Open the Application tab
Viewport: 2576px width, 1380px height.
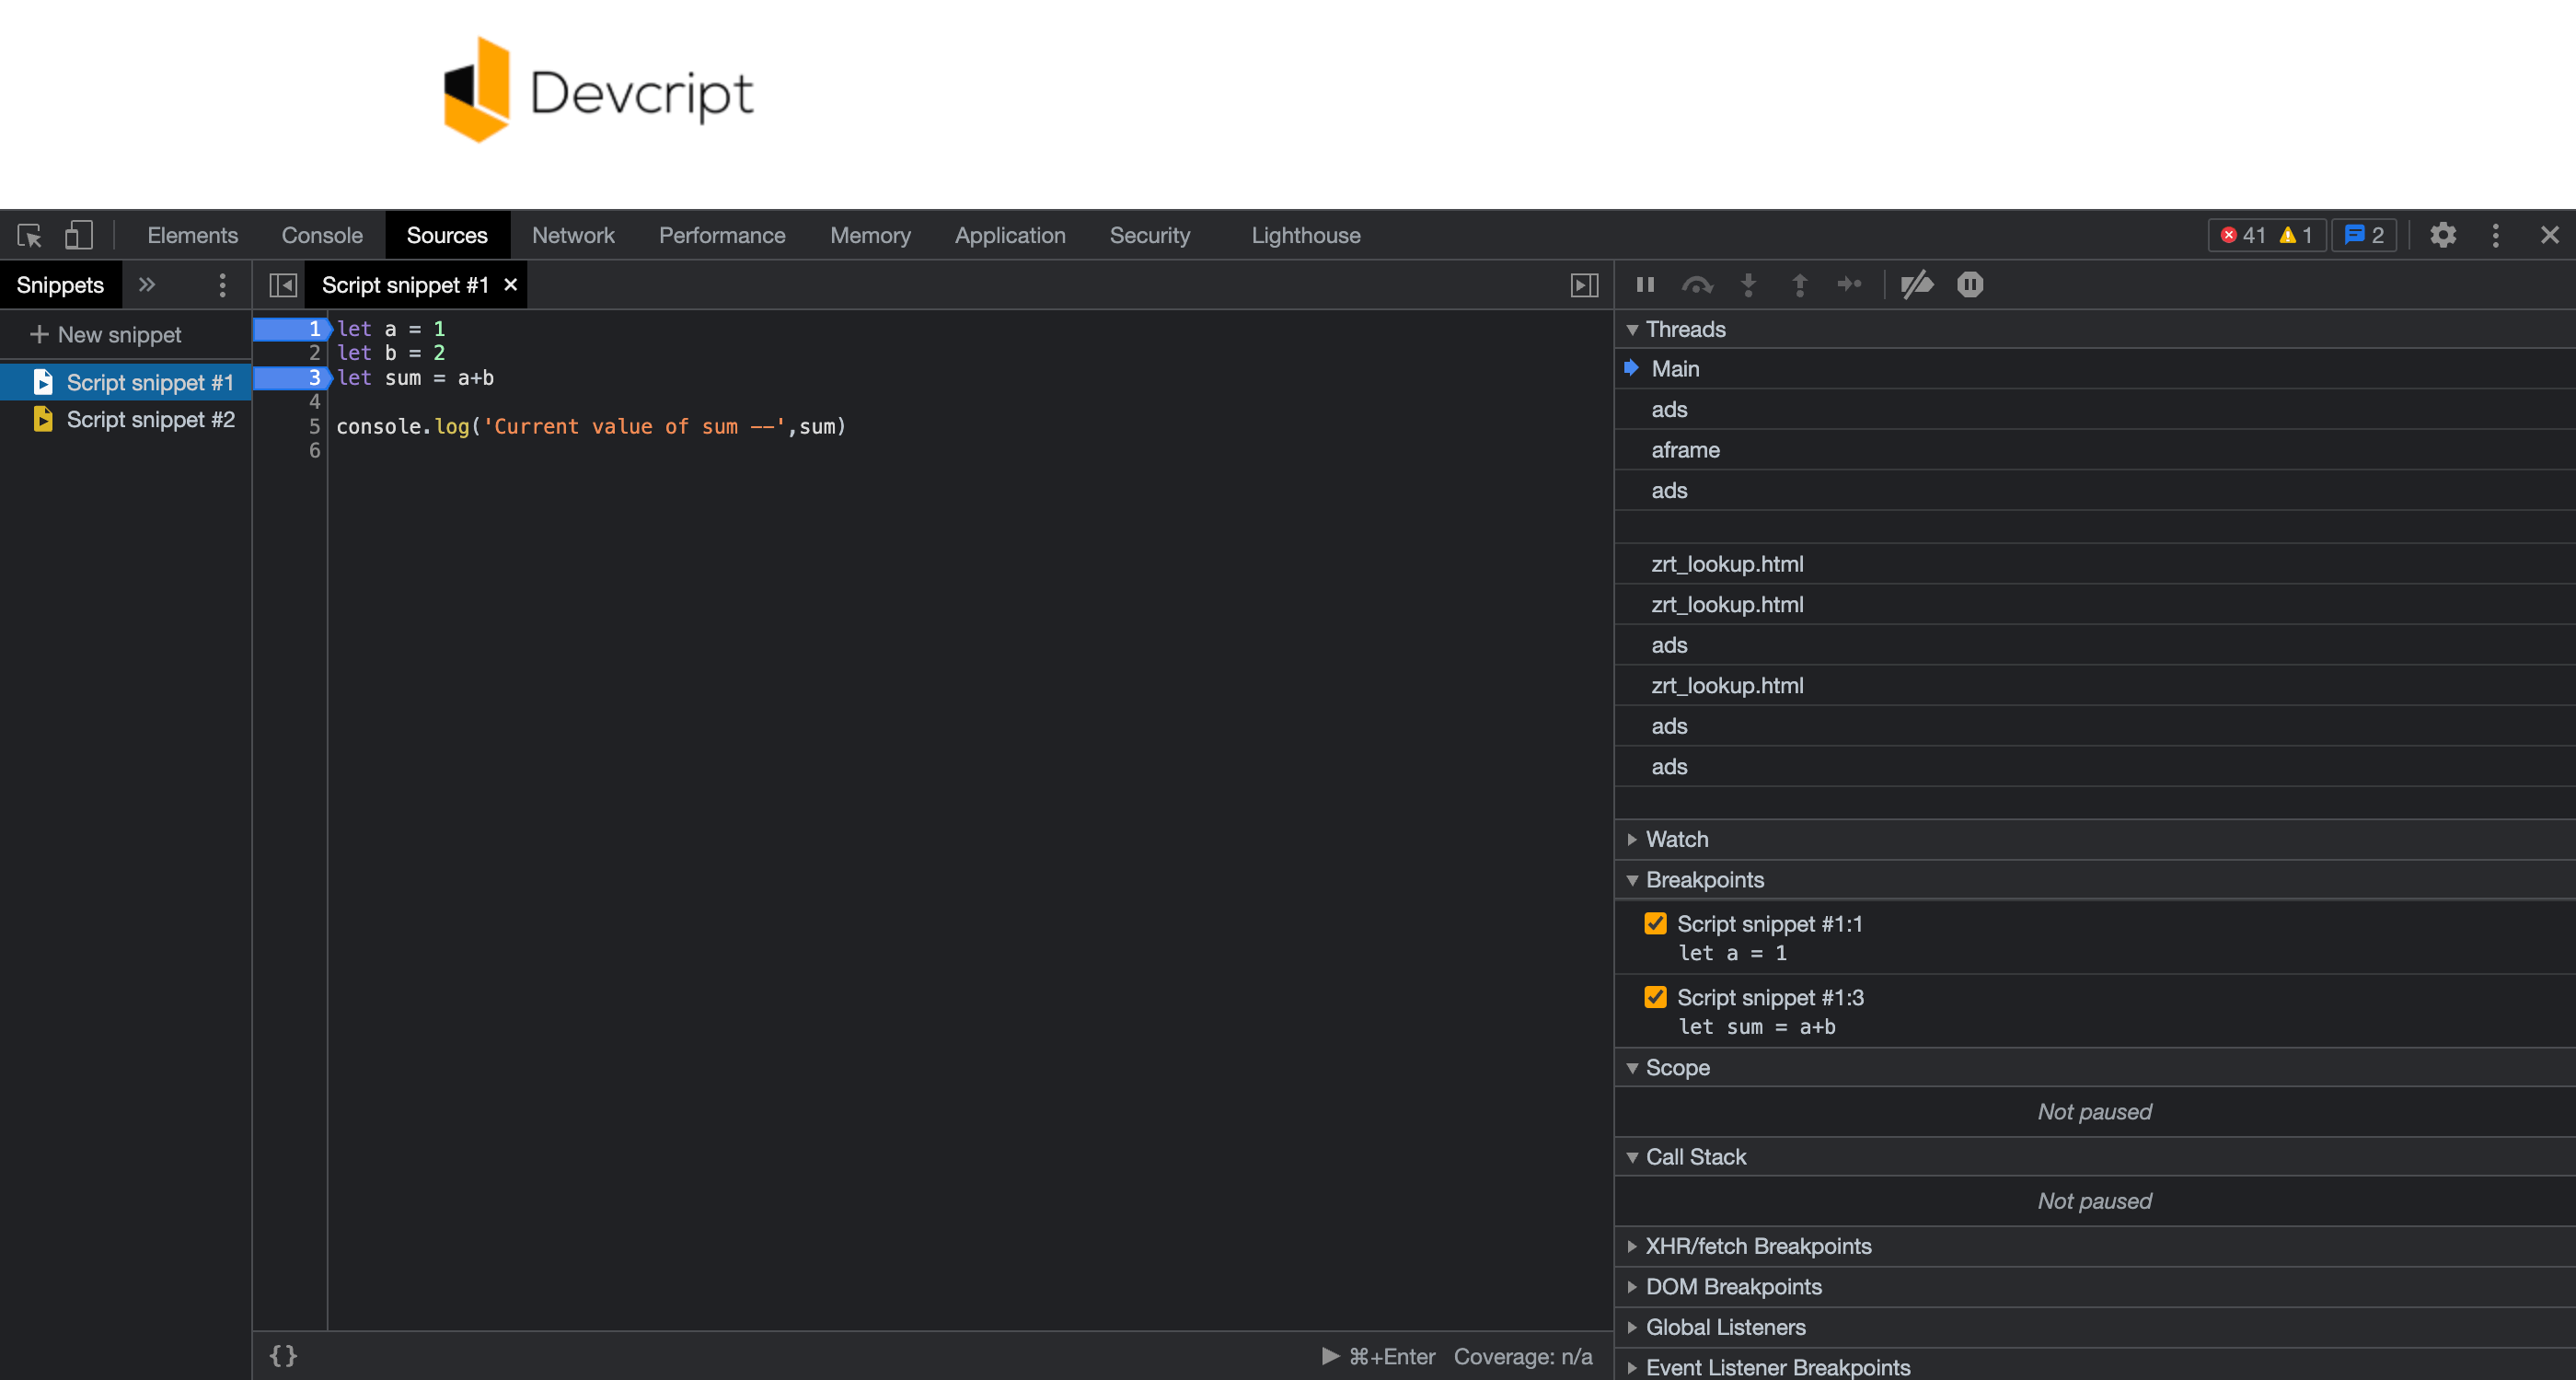pyautogui.click(x=1010, y=235)
